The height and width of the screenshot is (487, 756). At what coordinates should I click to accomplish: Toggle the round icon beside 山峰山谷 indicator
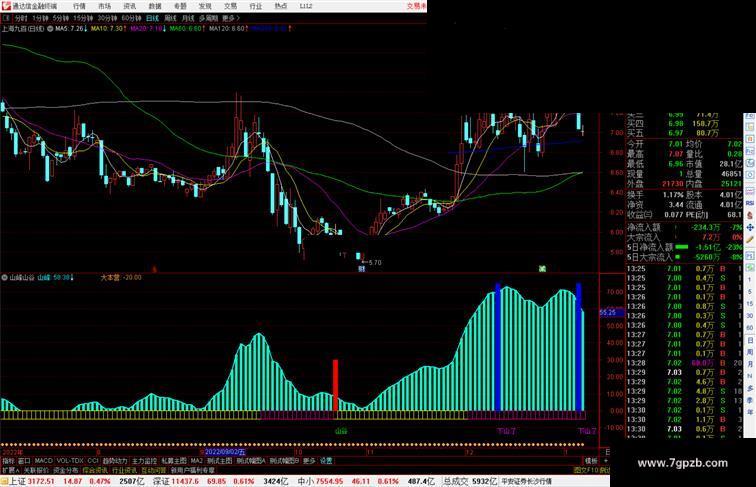tap(5, 277)
